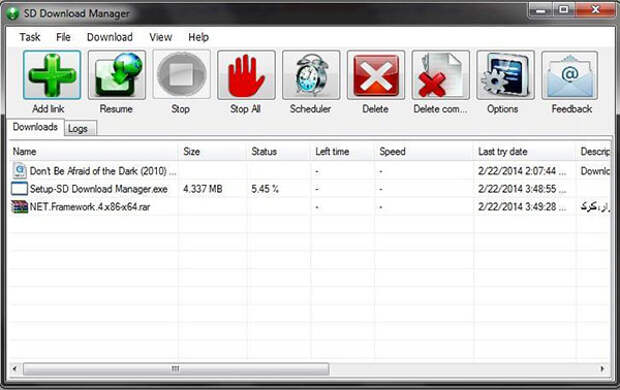620x390 pixels.
Task: Click the file icon next to Don't Be Afraid of the Dark
Action: [19, 171]
